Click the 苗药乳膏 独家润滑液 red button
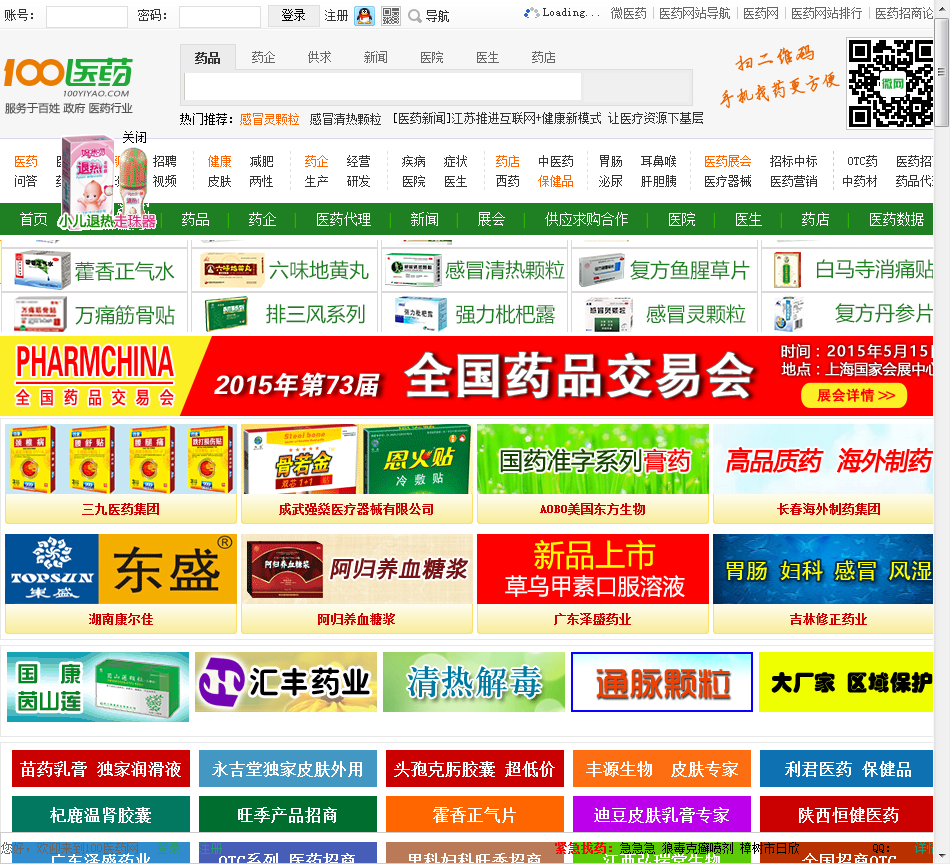This screenshot has height=864, width=950. point(101,769)
